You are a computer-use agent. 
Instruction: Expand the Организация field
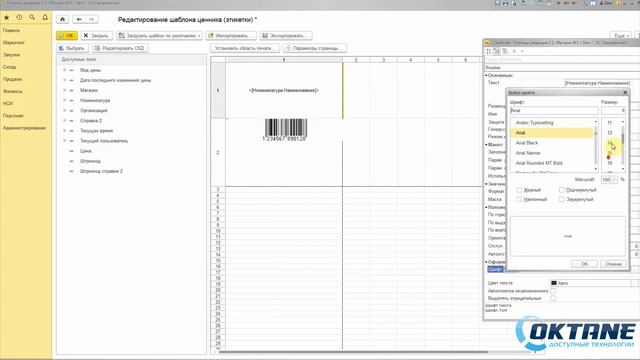point(64,111)
